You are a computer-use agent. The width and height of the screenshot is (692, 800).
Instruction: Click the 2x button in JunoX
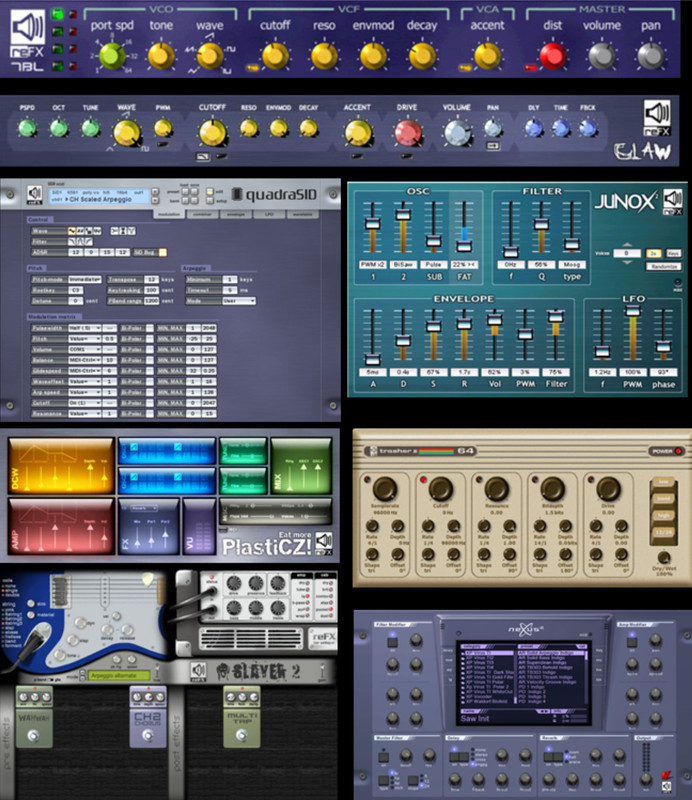pyautogui.click(x=653, y=253)
